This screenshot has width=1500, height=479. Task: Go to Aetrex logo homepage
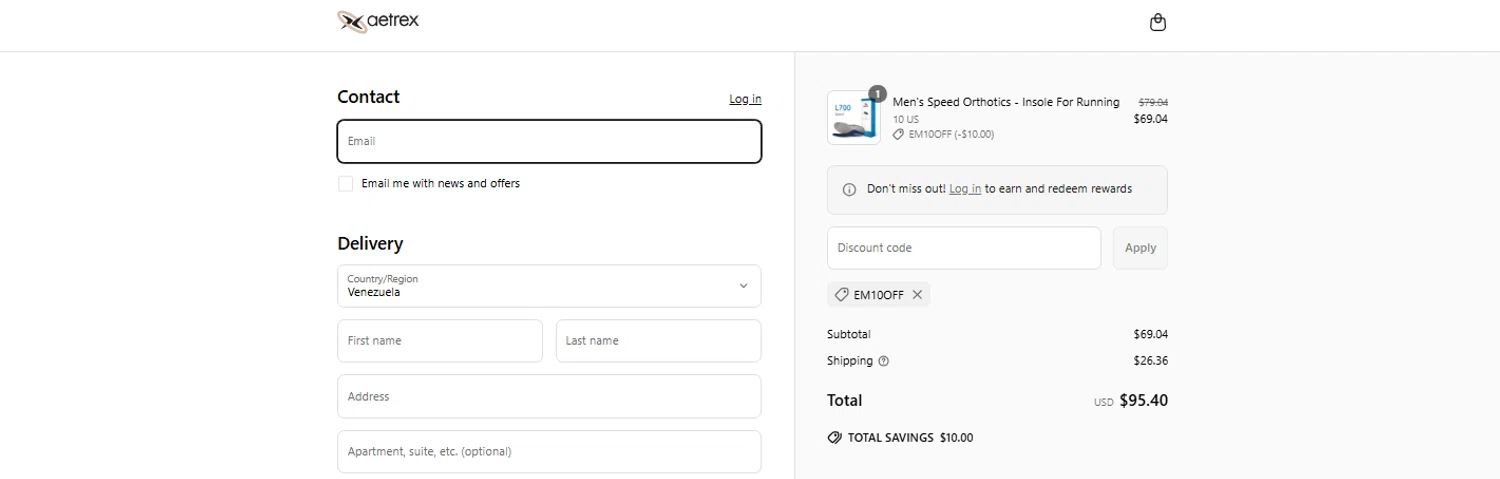coord(378,21)
